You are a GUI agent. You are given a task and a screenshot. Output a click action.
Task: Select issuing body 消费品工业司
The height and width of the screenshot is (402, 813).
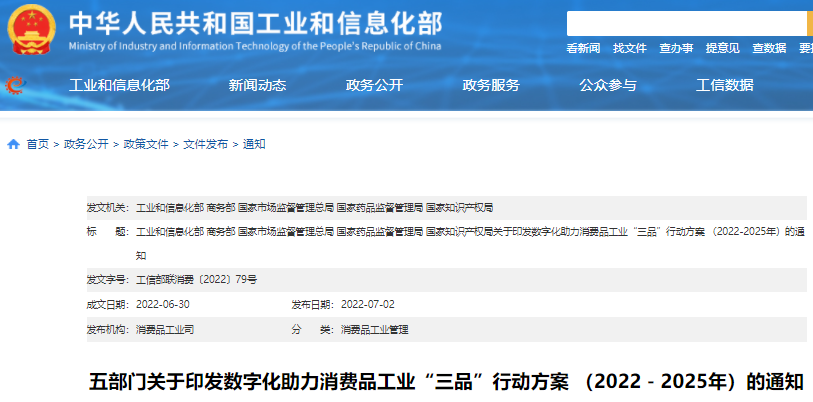pos(165,329)
